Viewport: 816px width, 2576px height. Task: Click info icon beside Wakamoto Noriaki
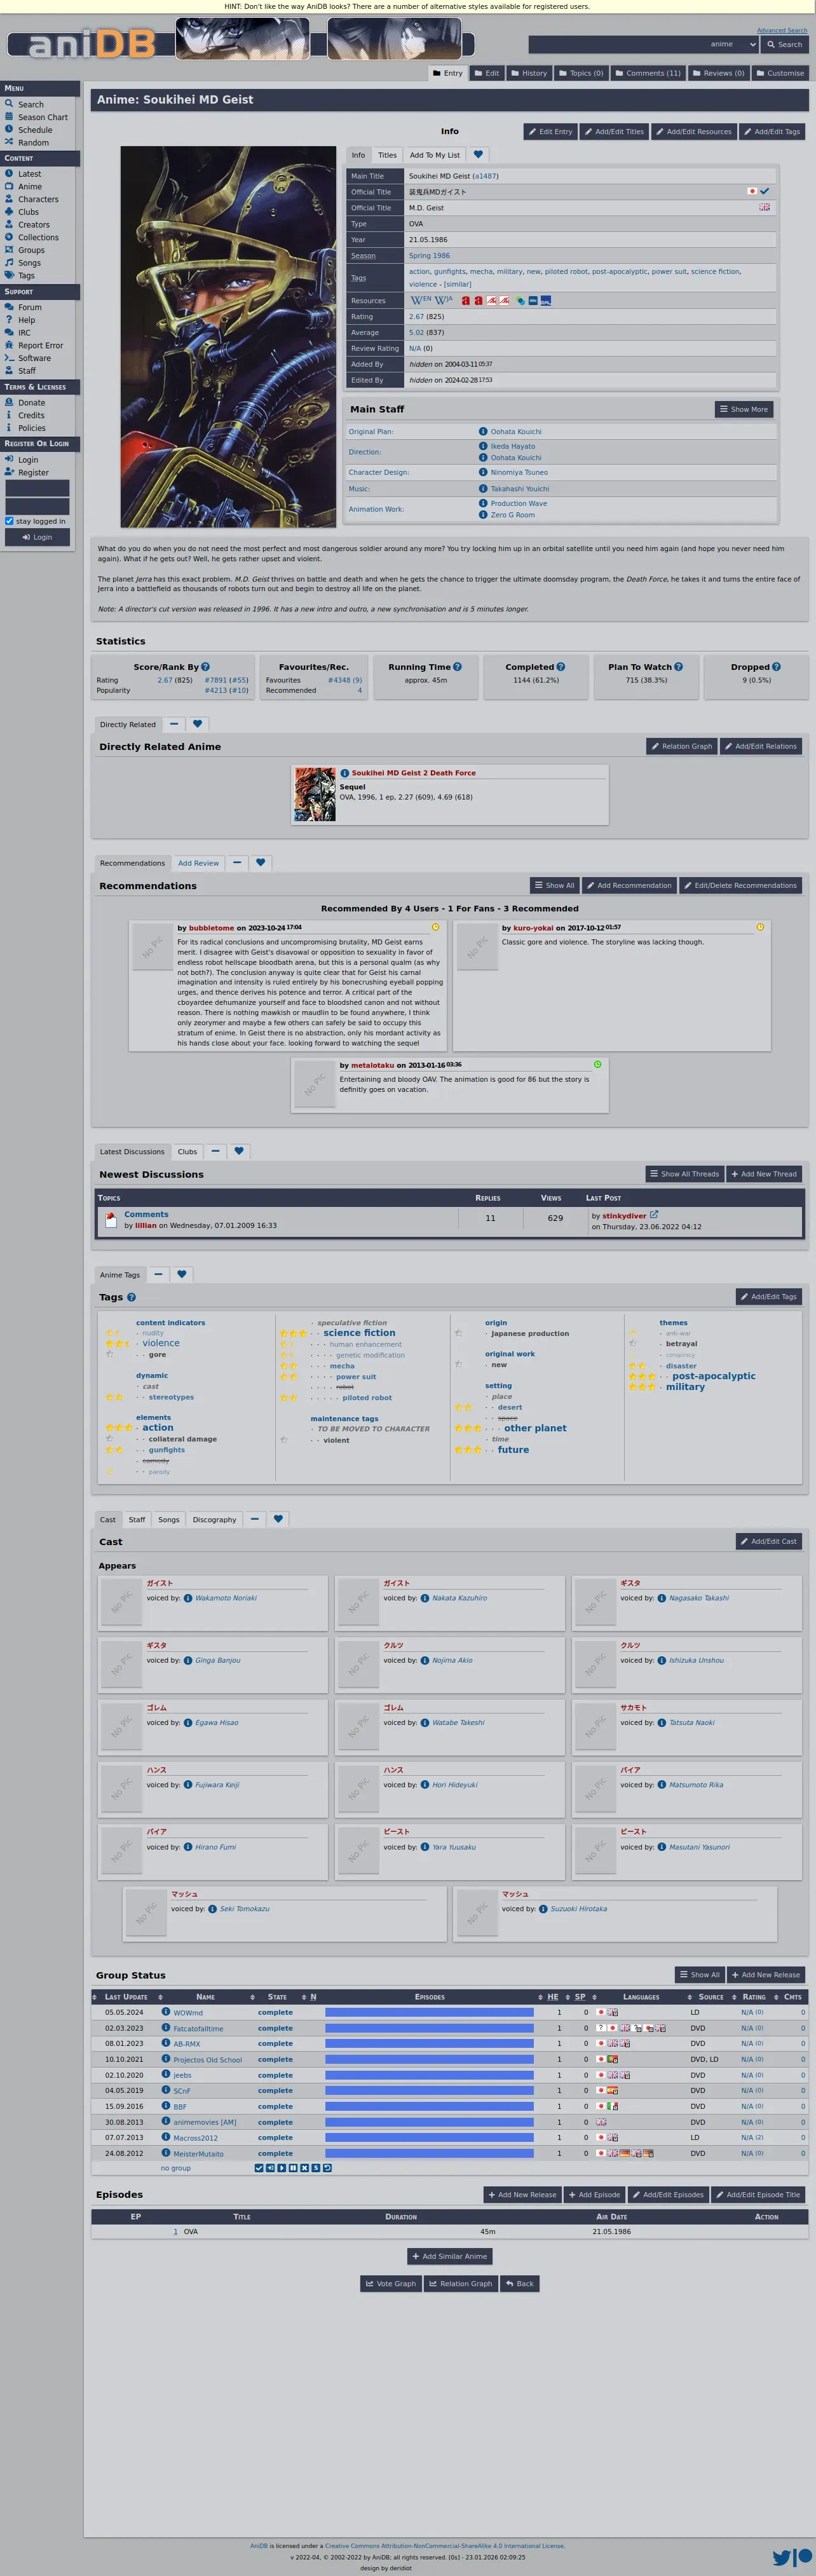[x=188, y=1598]
